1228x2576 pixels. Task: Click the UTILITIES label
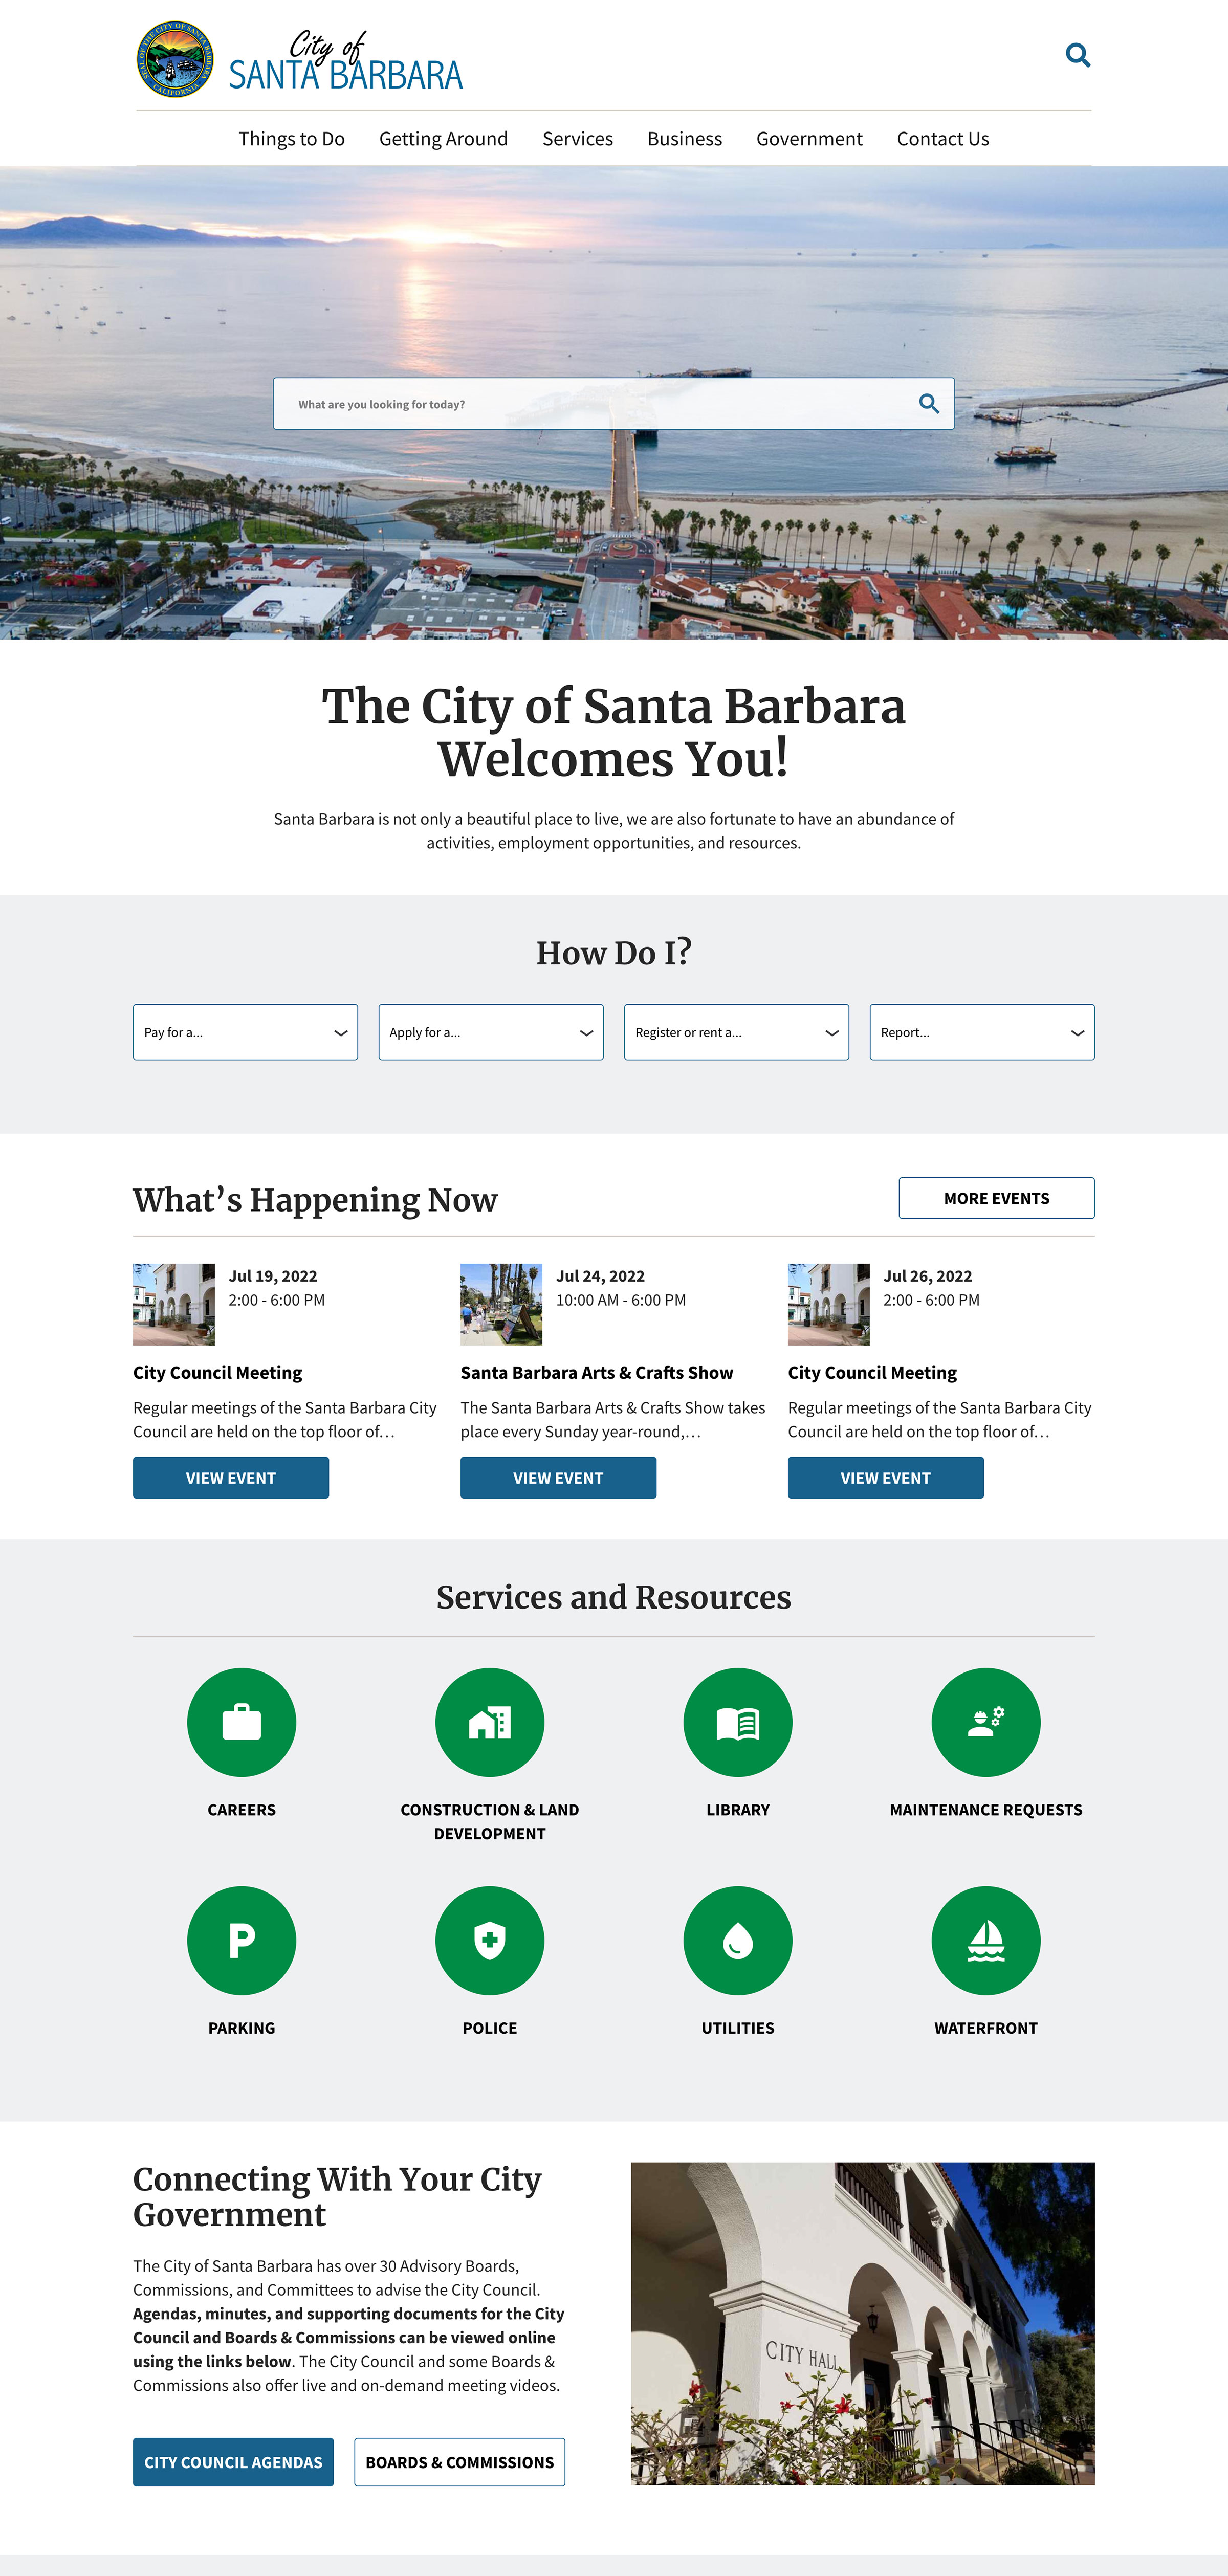click(738, 2028)
